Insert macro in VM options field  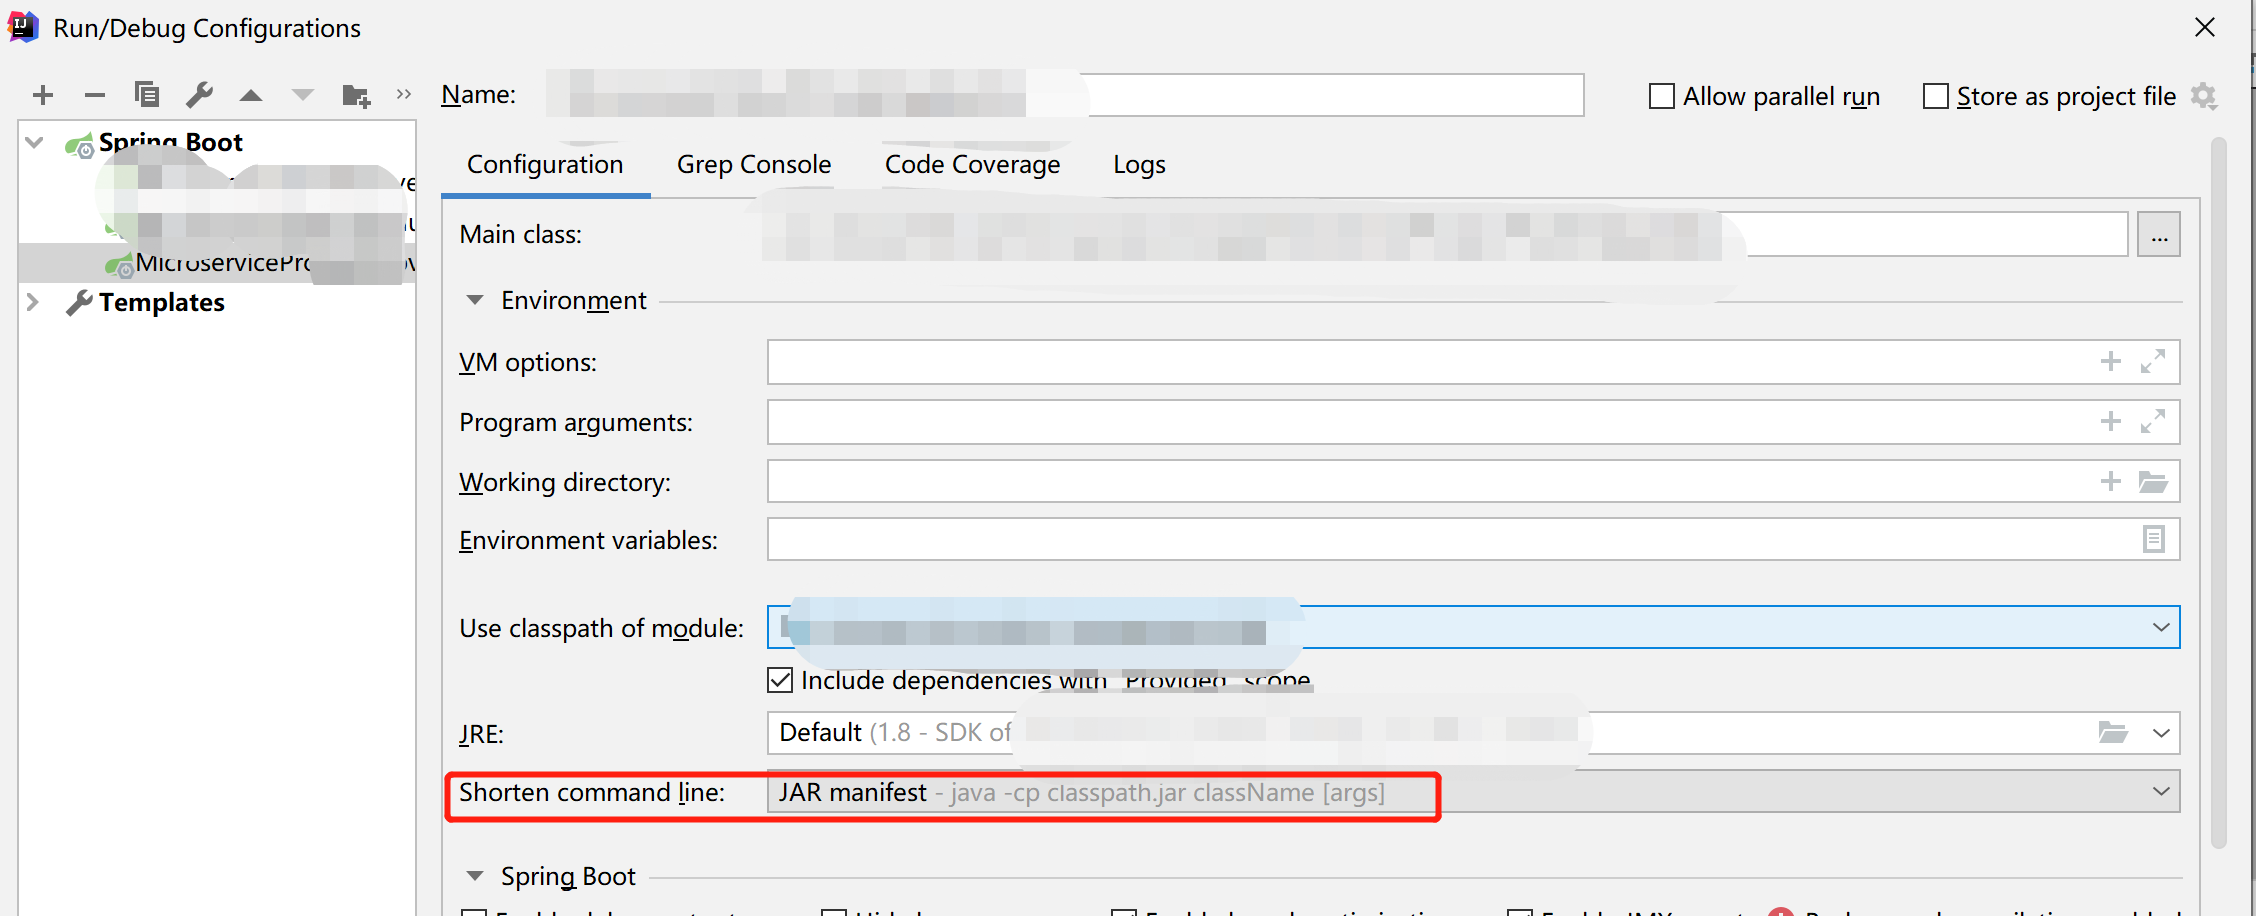click(2110, 361)
